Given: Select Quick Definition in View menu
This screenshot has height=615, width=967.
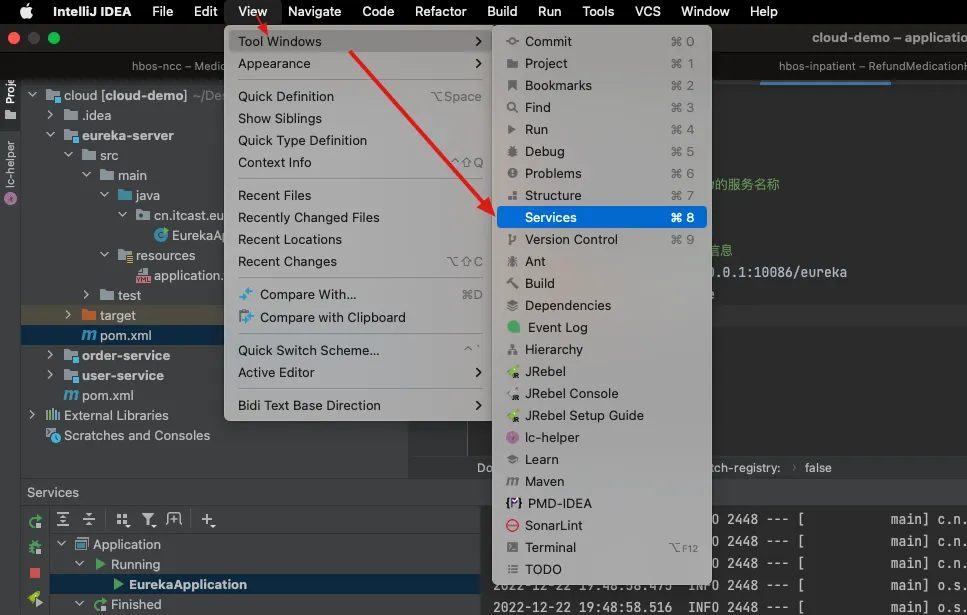Looking at the screenshot, I should pyautogui.click(x=360, y=96).
